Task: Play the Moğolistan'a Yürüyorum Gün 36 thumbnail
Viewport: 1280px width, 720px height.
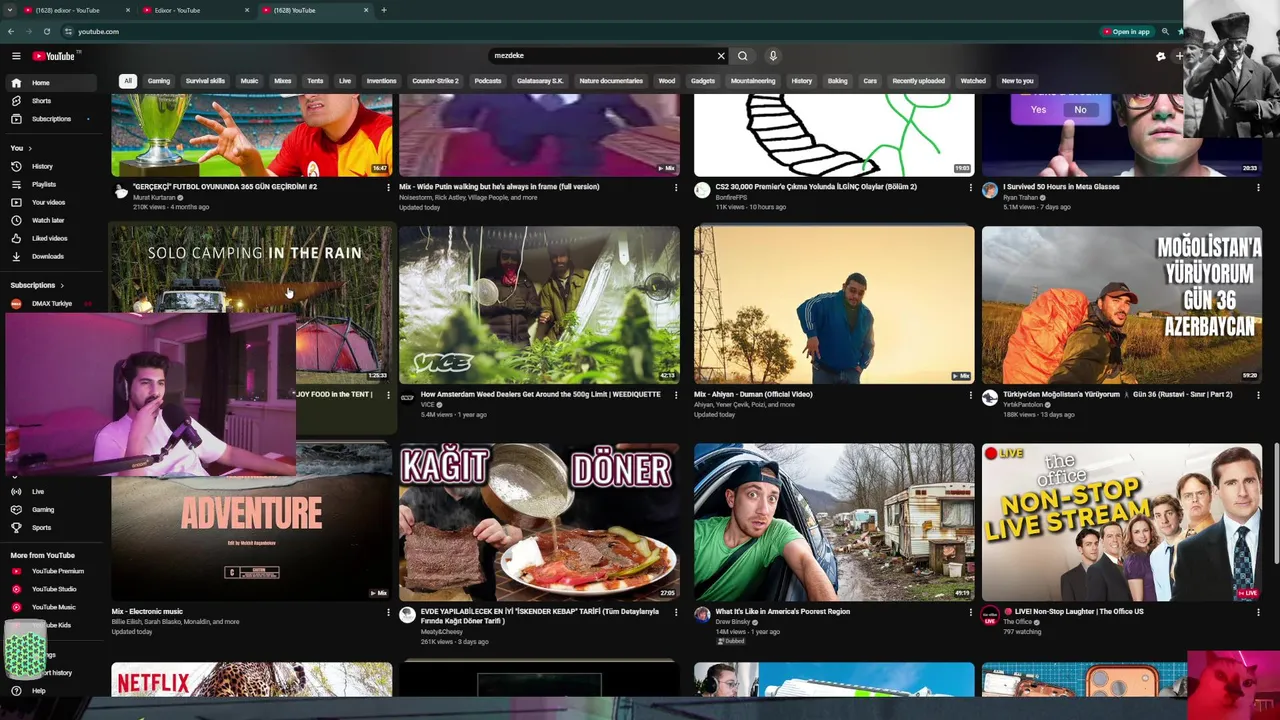Action: point(1122,305)
